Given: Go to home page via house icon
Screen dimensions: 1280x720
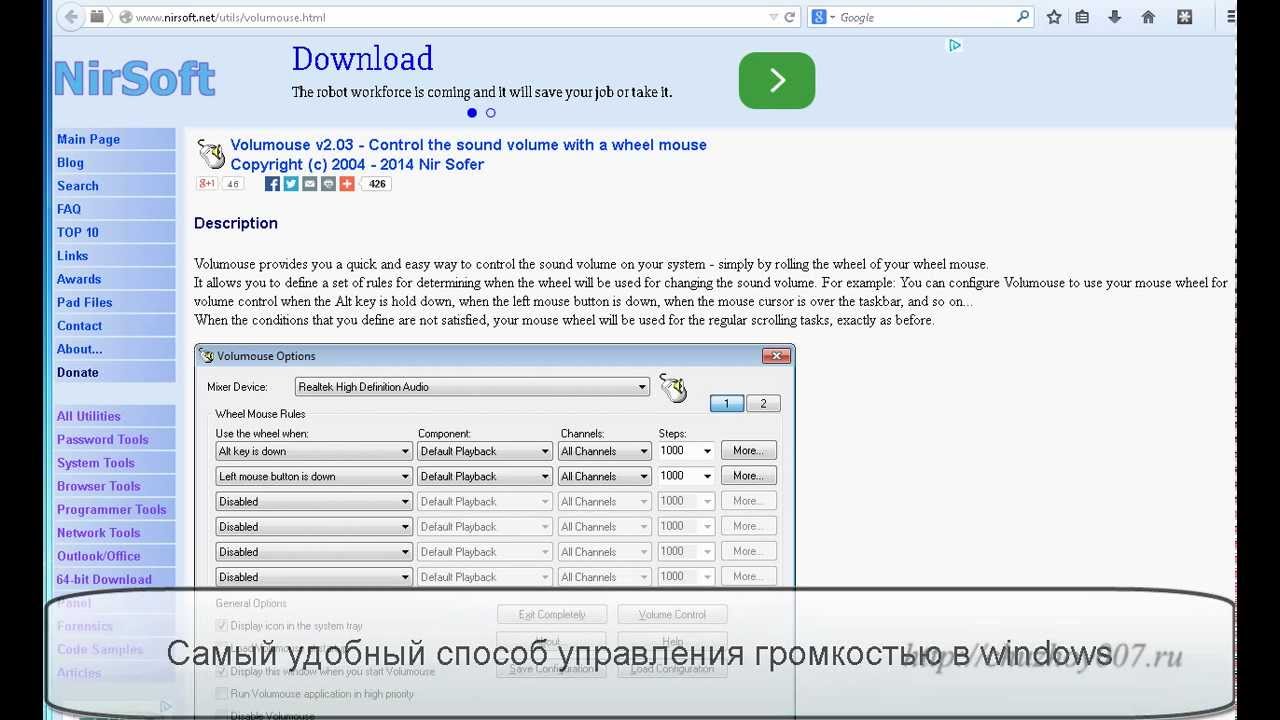Looking at the screenshot, I should point(1148,17).
